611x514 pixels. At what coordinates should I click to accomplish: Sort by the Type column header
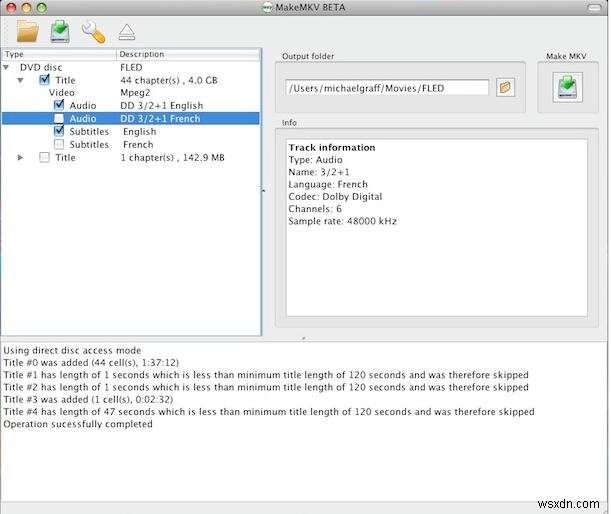tap(59, 54)
